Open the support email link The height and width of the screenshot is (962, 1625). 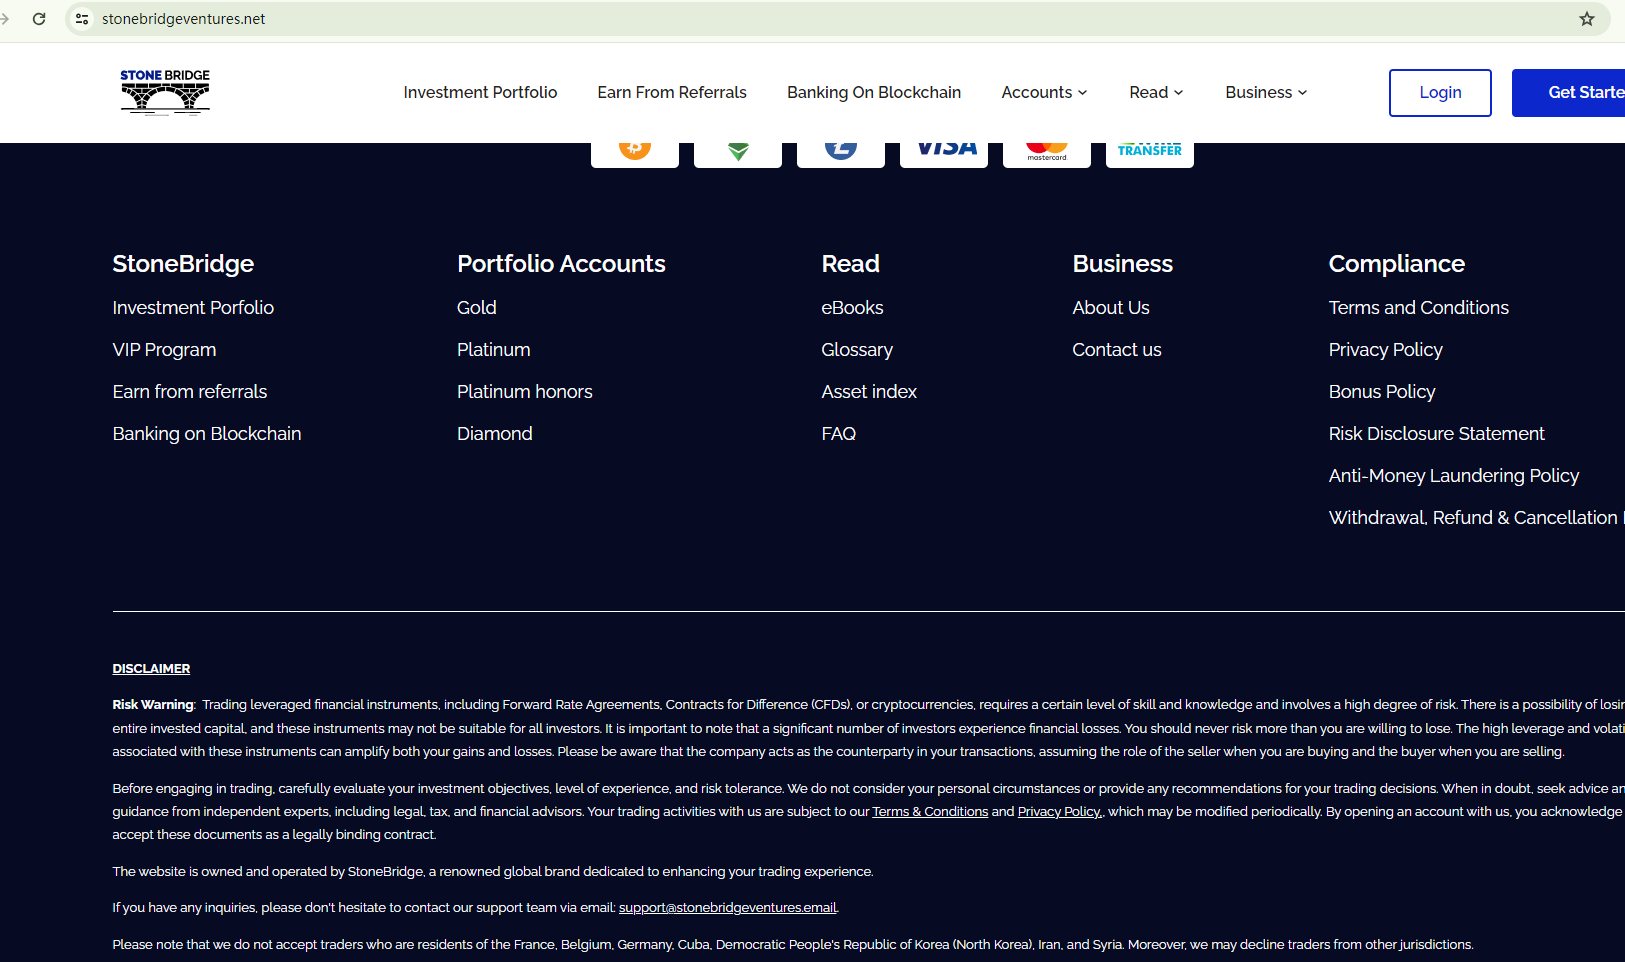(x=727, y=908)
